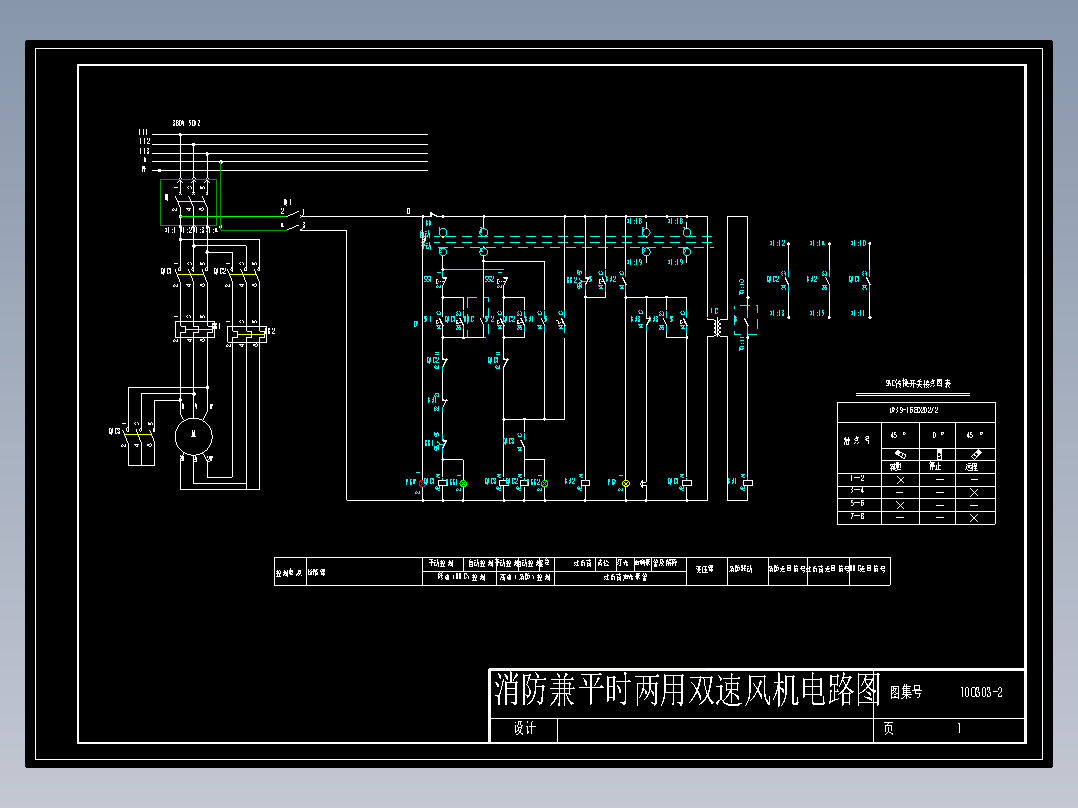Select the motor M circle symbol
This screenshot has width=1078, height=808.
[194, 436]
